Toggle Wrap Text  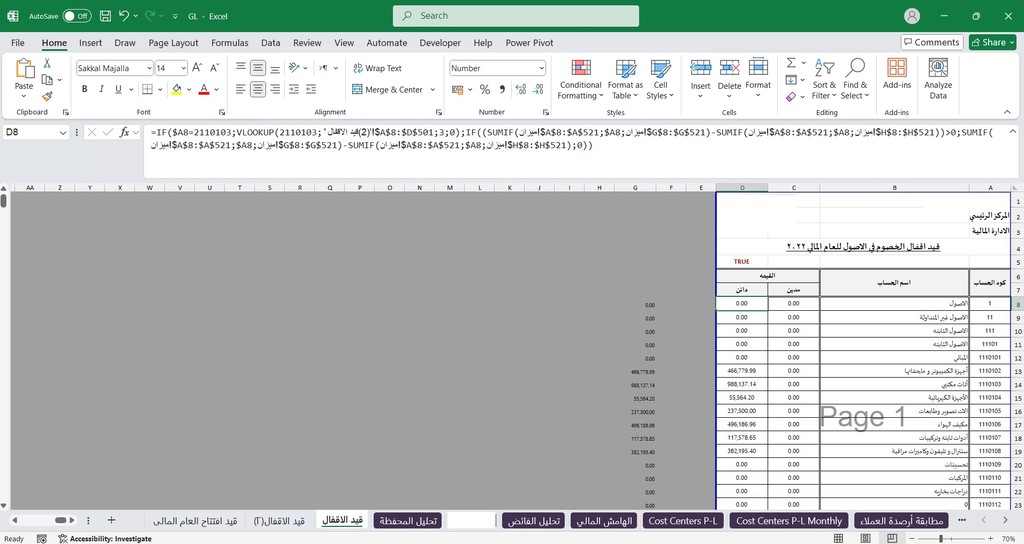tap(377, 68)
